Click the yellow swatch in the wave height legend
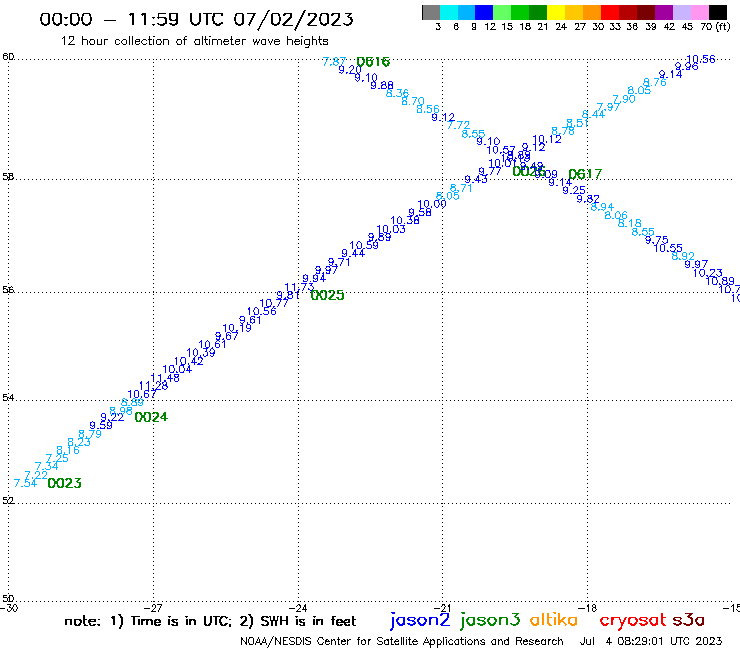 point(556,12)
